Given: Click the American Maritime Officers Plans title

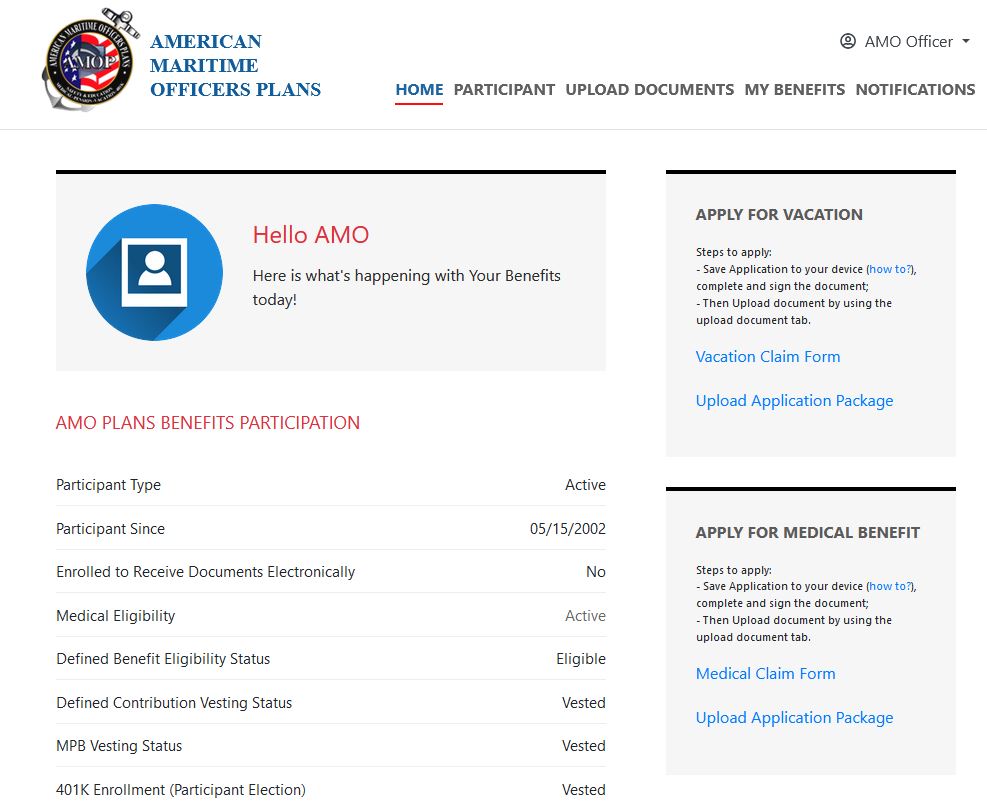Looking at the screenshot, I should 235,65.
